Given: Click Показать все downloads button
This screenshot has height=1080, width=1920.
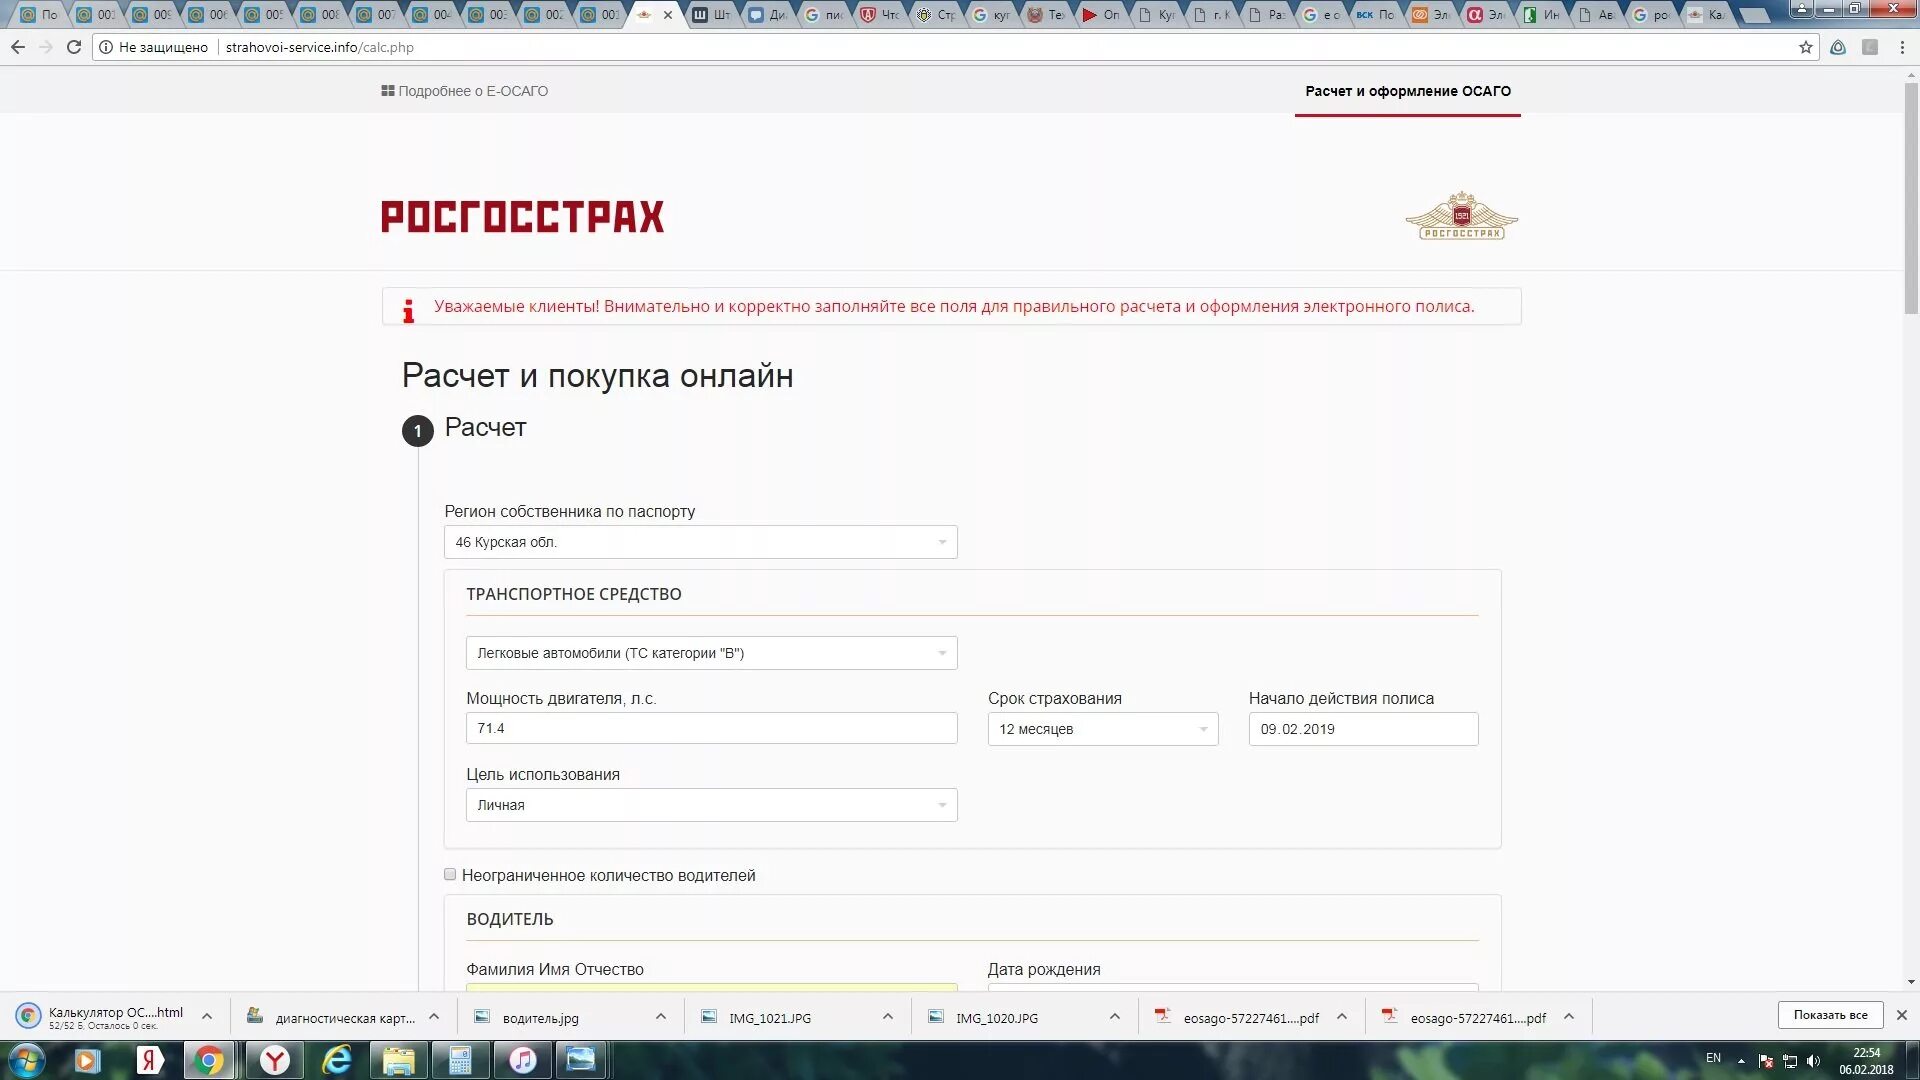Looking at the screenshot, I should (1830, 1015).
